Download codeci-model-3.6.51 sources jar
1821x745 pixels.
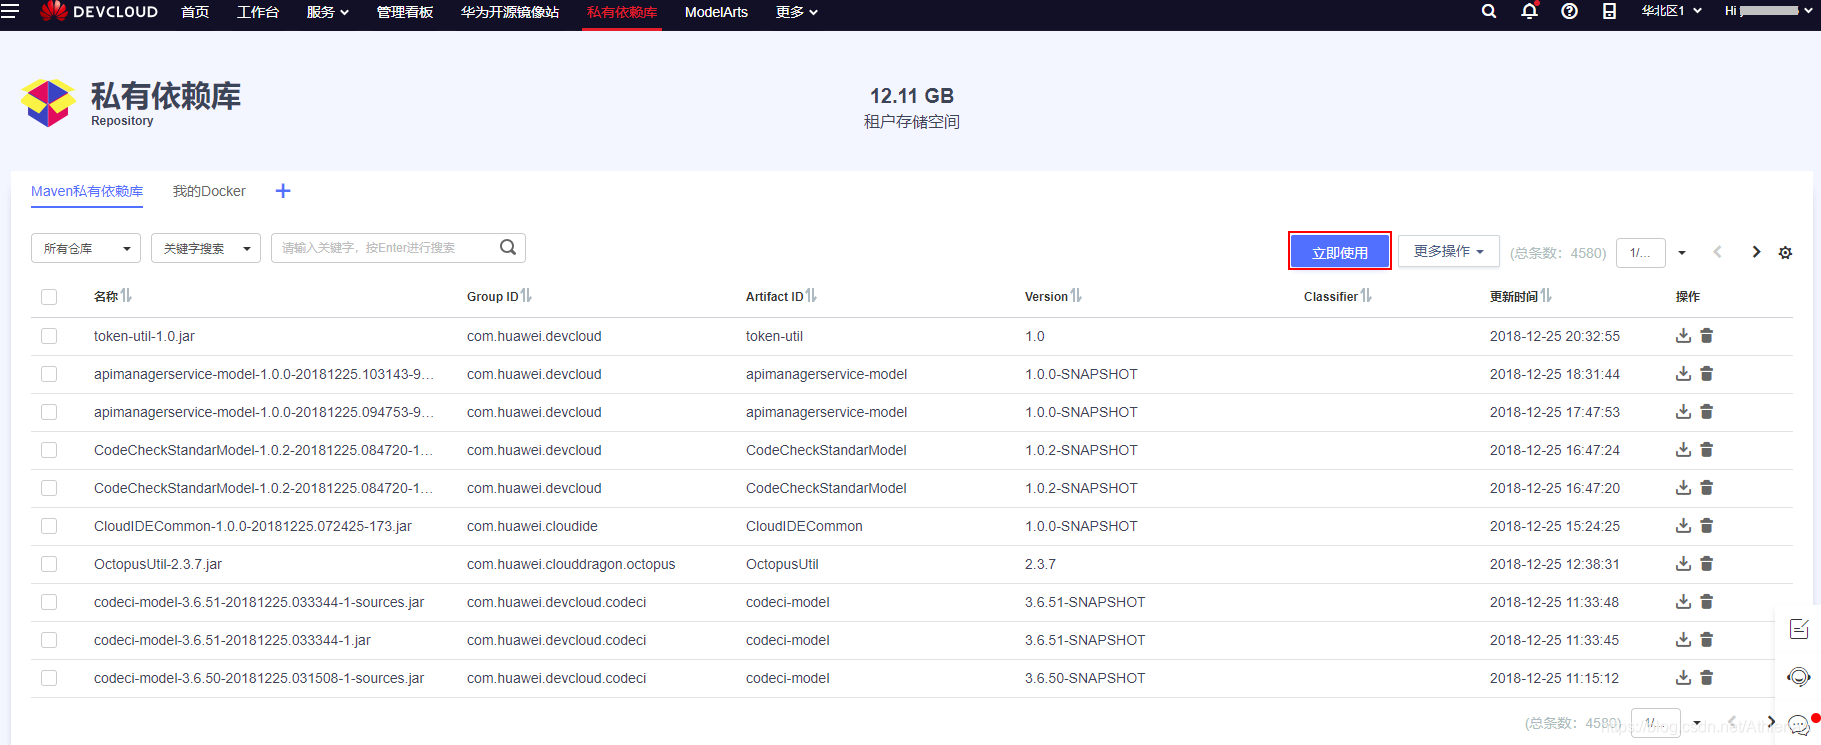click(x=1683, y=602)
